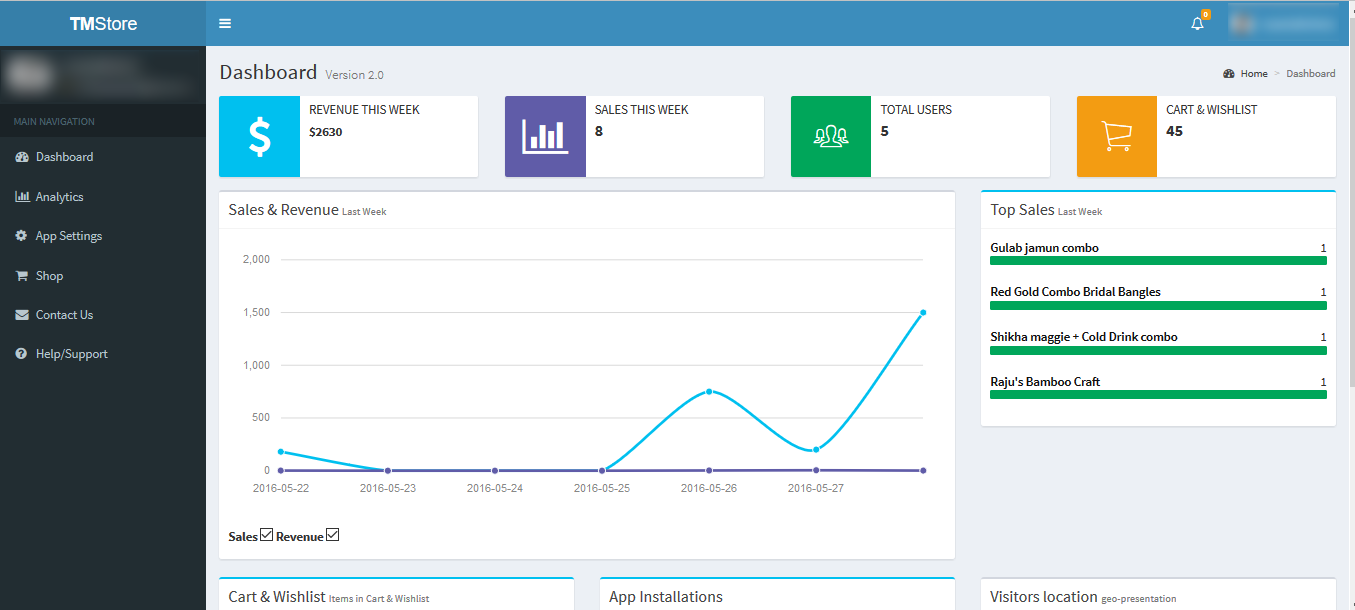Click the Sales This Week label
Screen dimensions: 1355x610
tap(642, 110)
